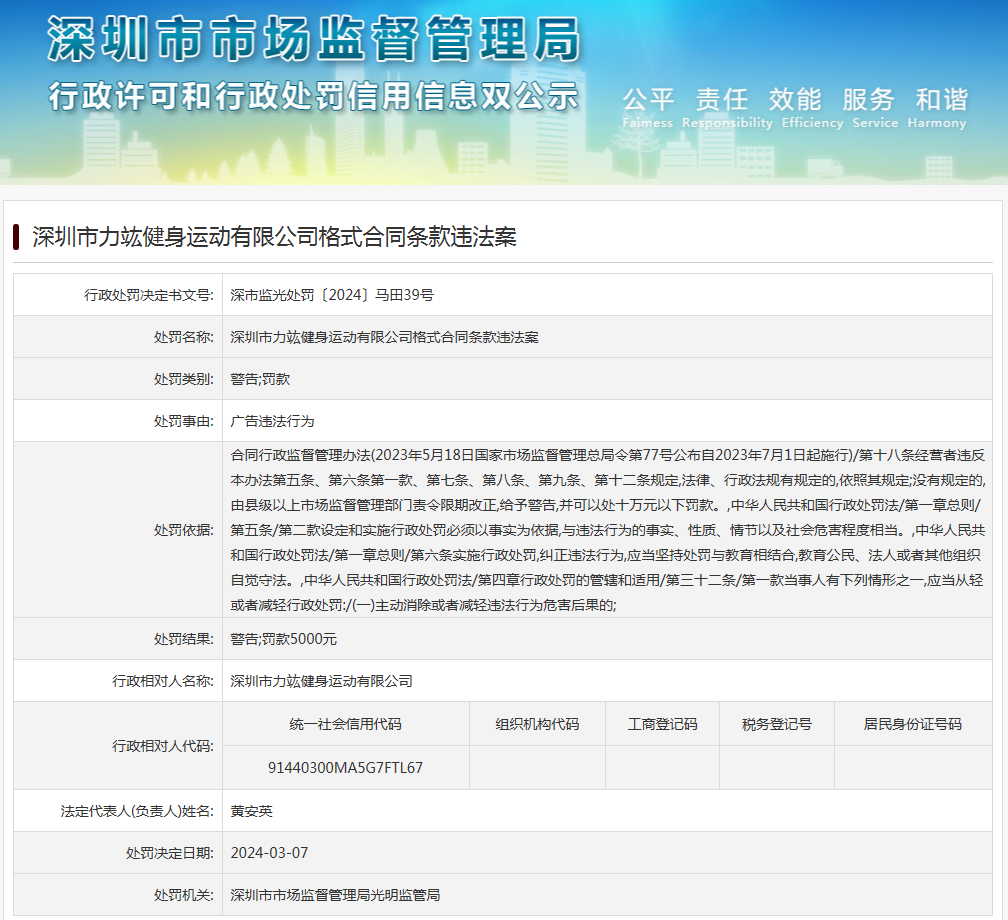Click the 行政相对人名称 label
Viewport: 1008px width, 920px height.
(163, 681)
